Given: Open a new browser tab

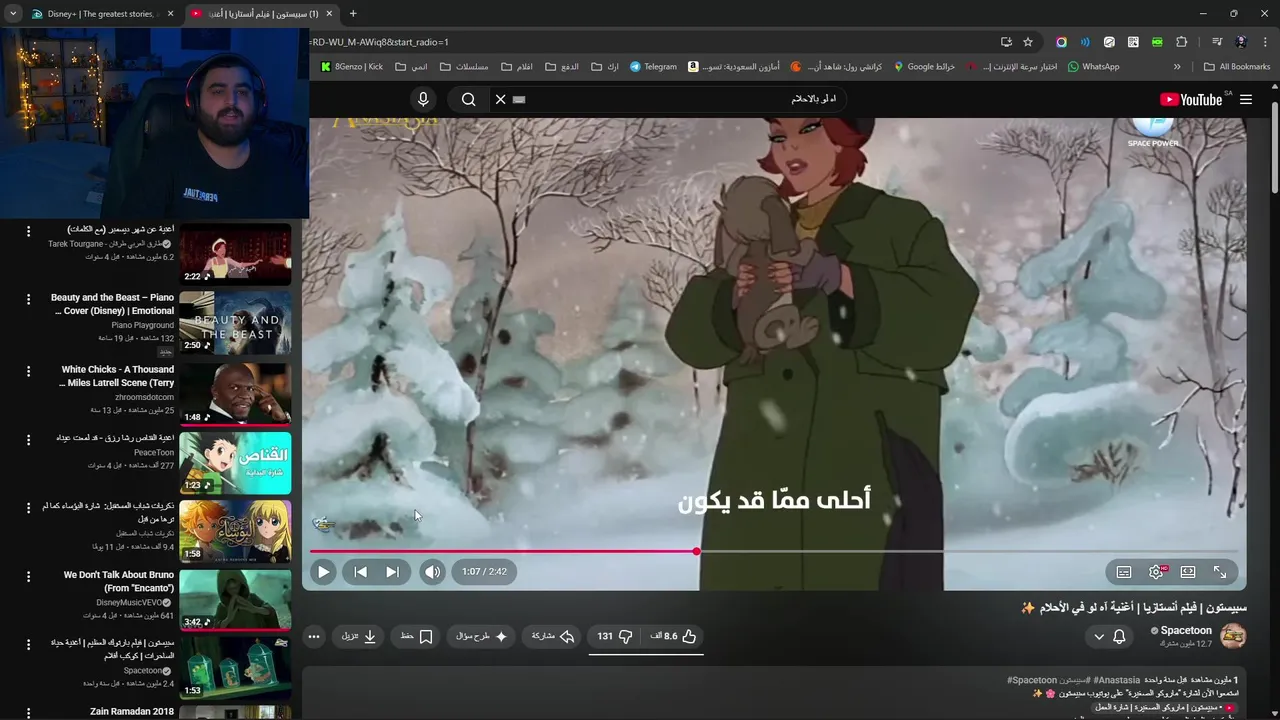Looking at the screenshot, I should coord(353,14).
